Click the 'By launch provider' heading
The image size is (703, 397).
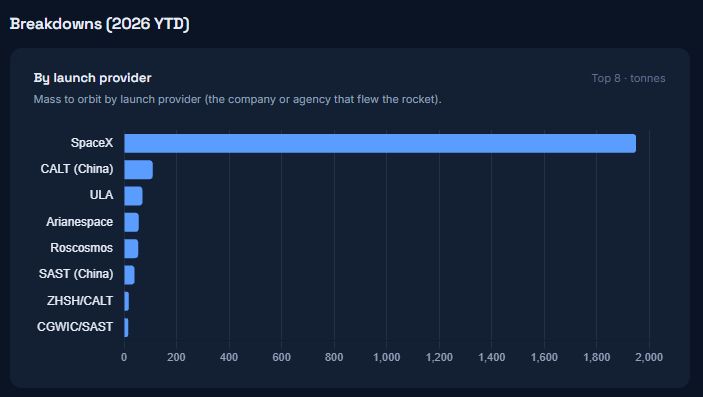[x=92, y=78]
